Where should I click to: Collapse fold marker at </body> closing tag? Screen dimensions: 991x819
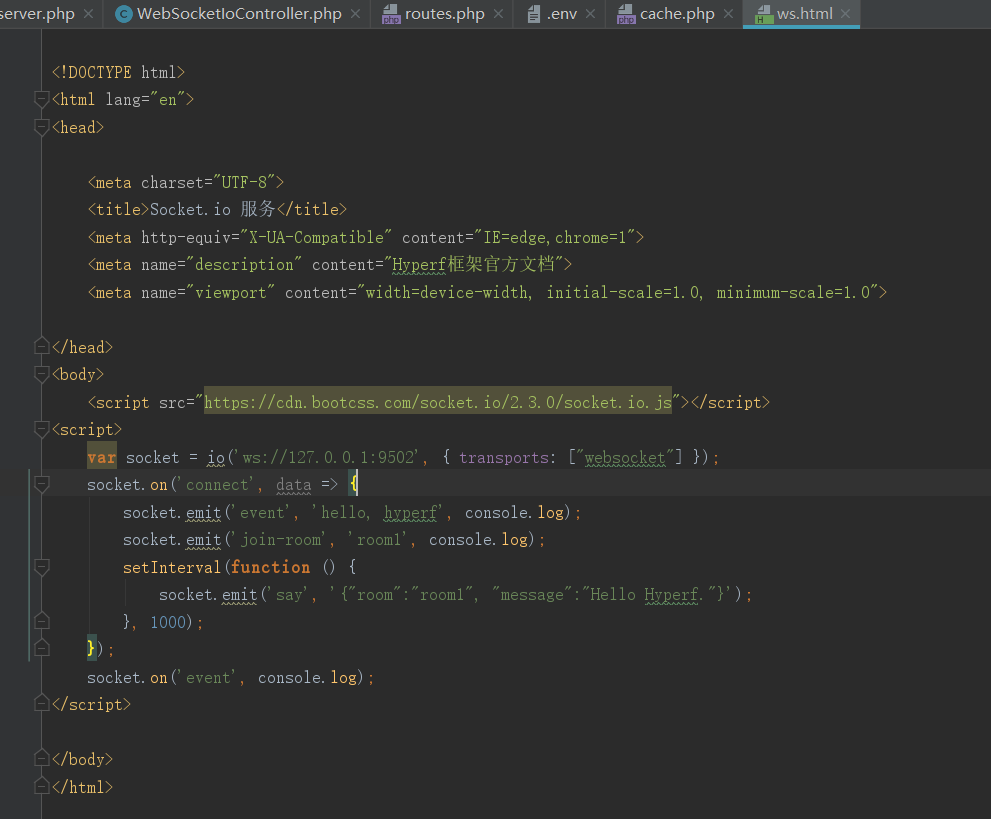[x=42, y=758]
